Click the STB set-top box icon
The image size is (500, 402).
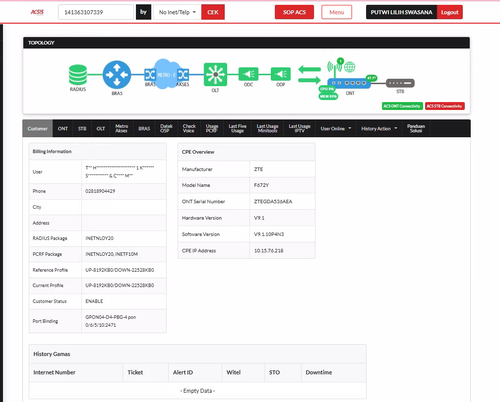[x=400, y=83]
